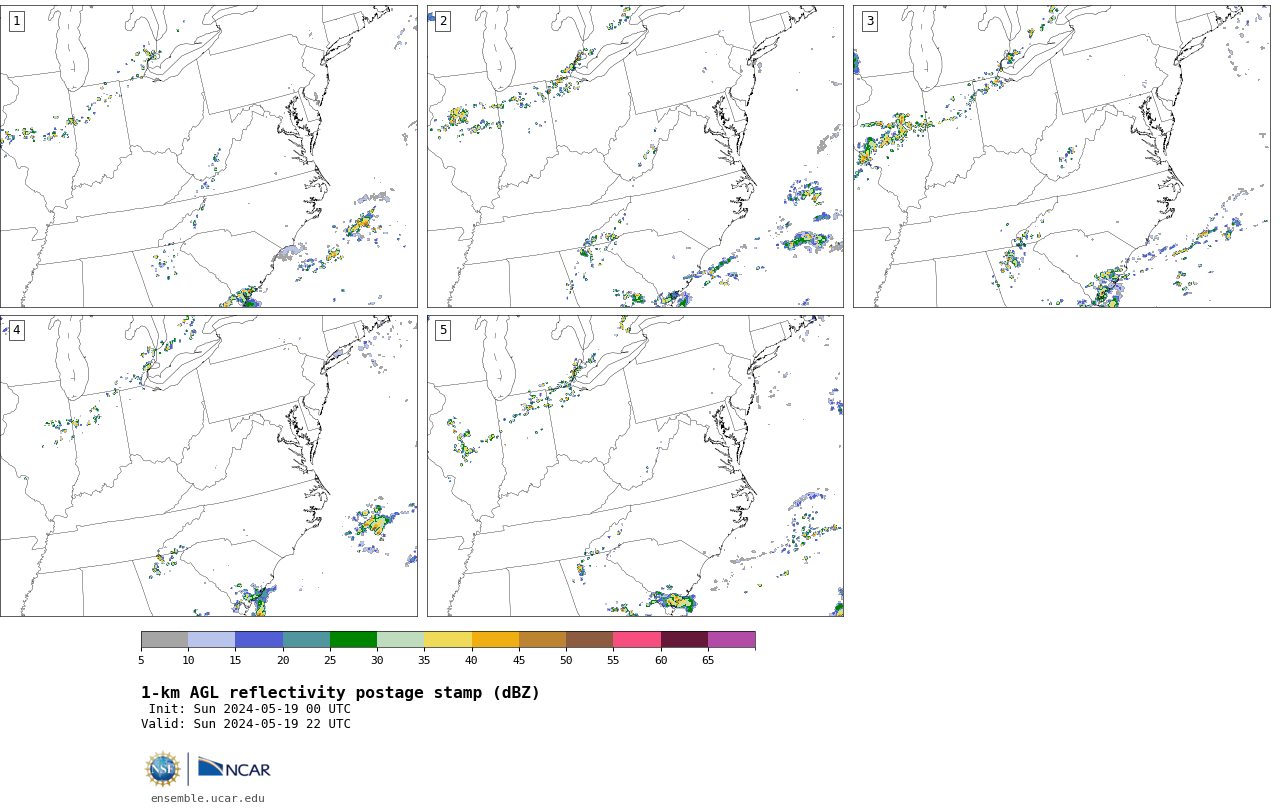Click the NCAR logo

click(234, 768)
